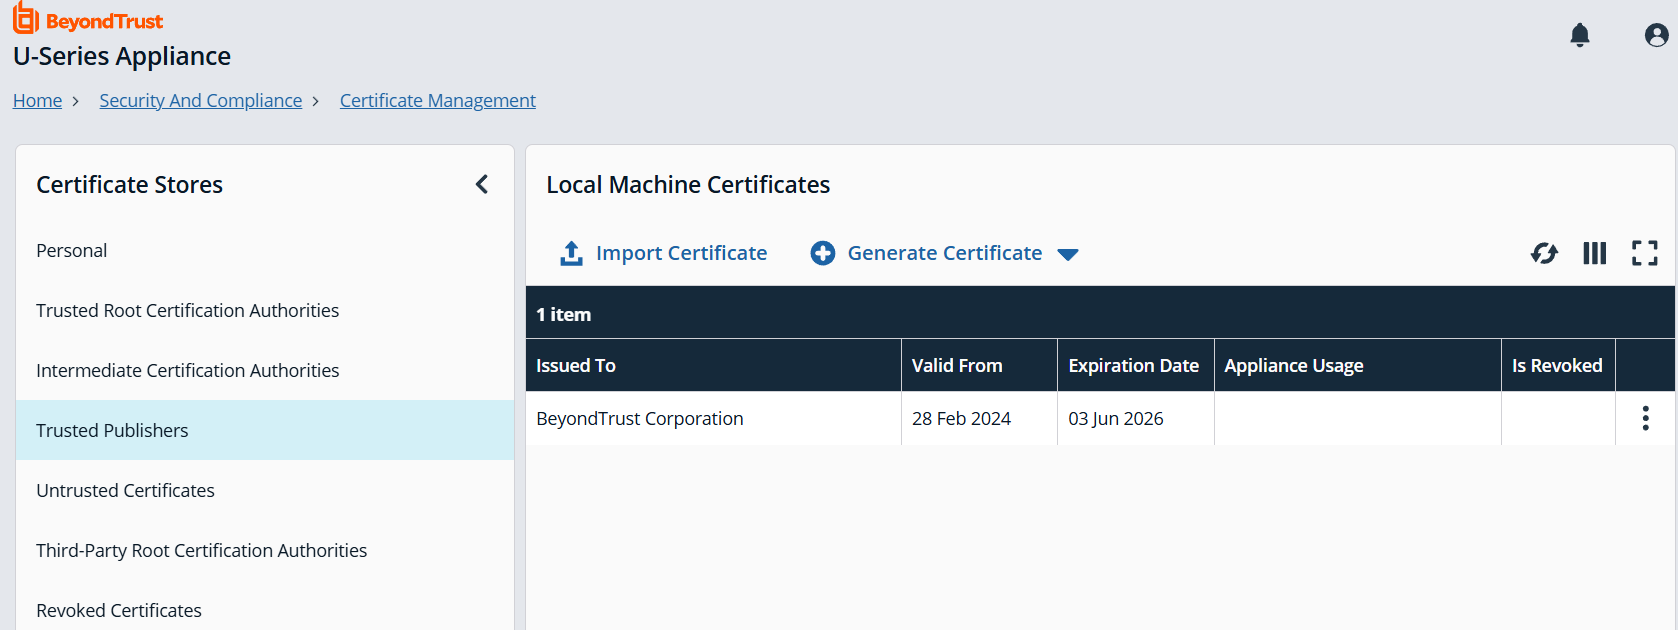Open the row actions vertical ellipsis
1678x630 pixels.
[1645, 418]
